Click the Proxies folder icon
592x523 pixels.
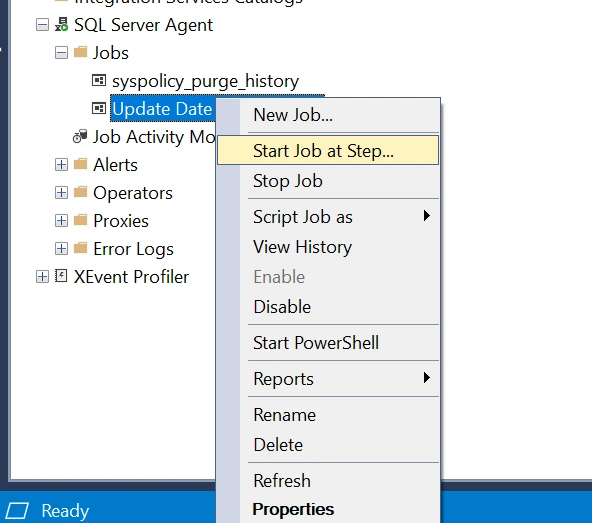(x=80, y=220)
